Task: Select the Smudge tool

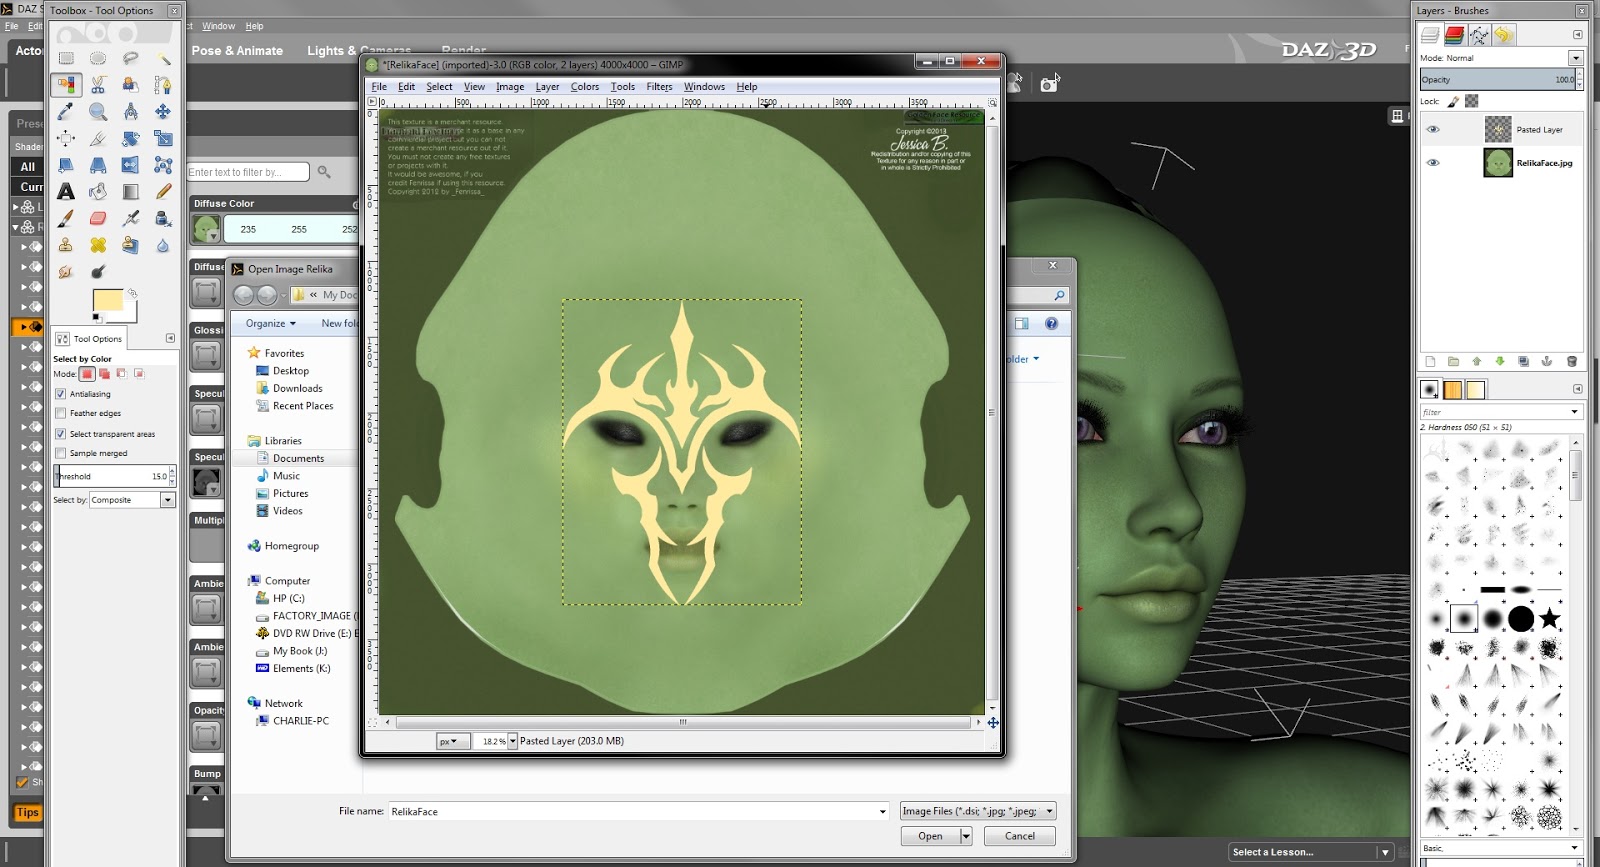Action: pos(66,271)
